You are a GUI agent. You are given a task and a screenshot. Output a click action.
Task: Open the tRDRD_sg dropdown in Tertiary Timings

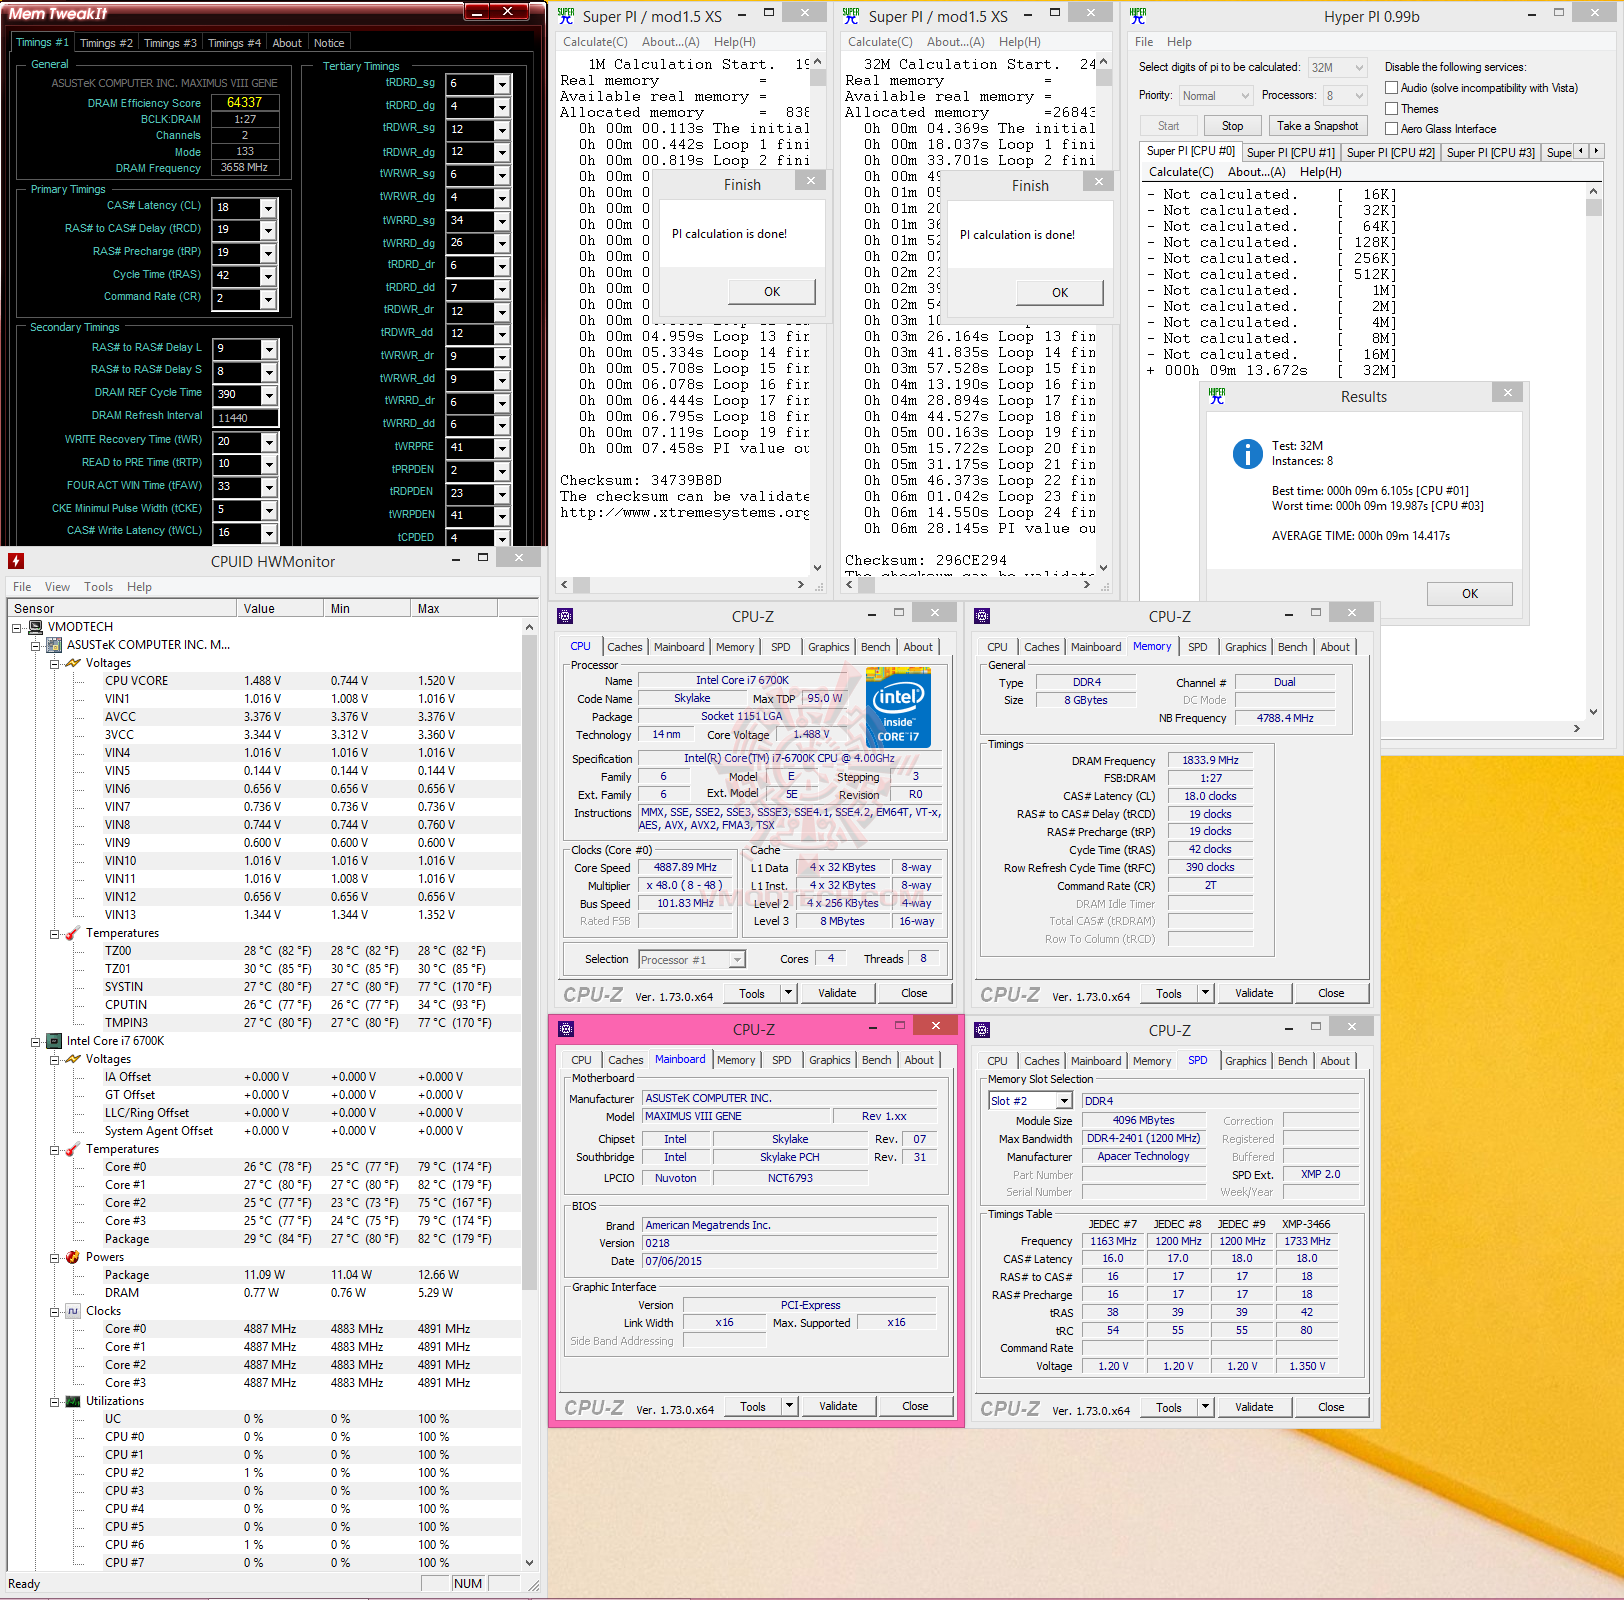click(502, 83)
